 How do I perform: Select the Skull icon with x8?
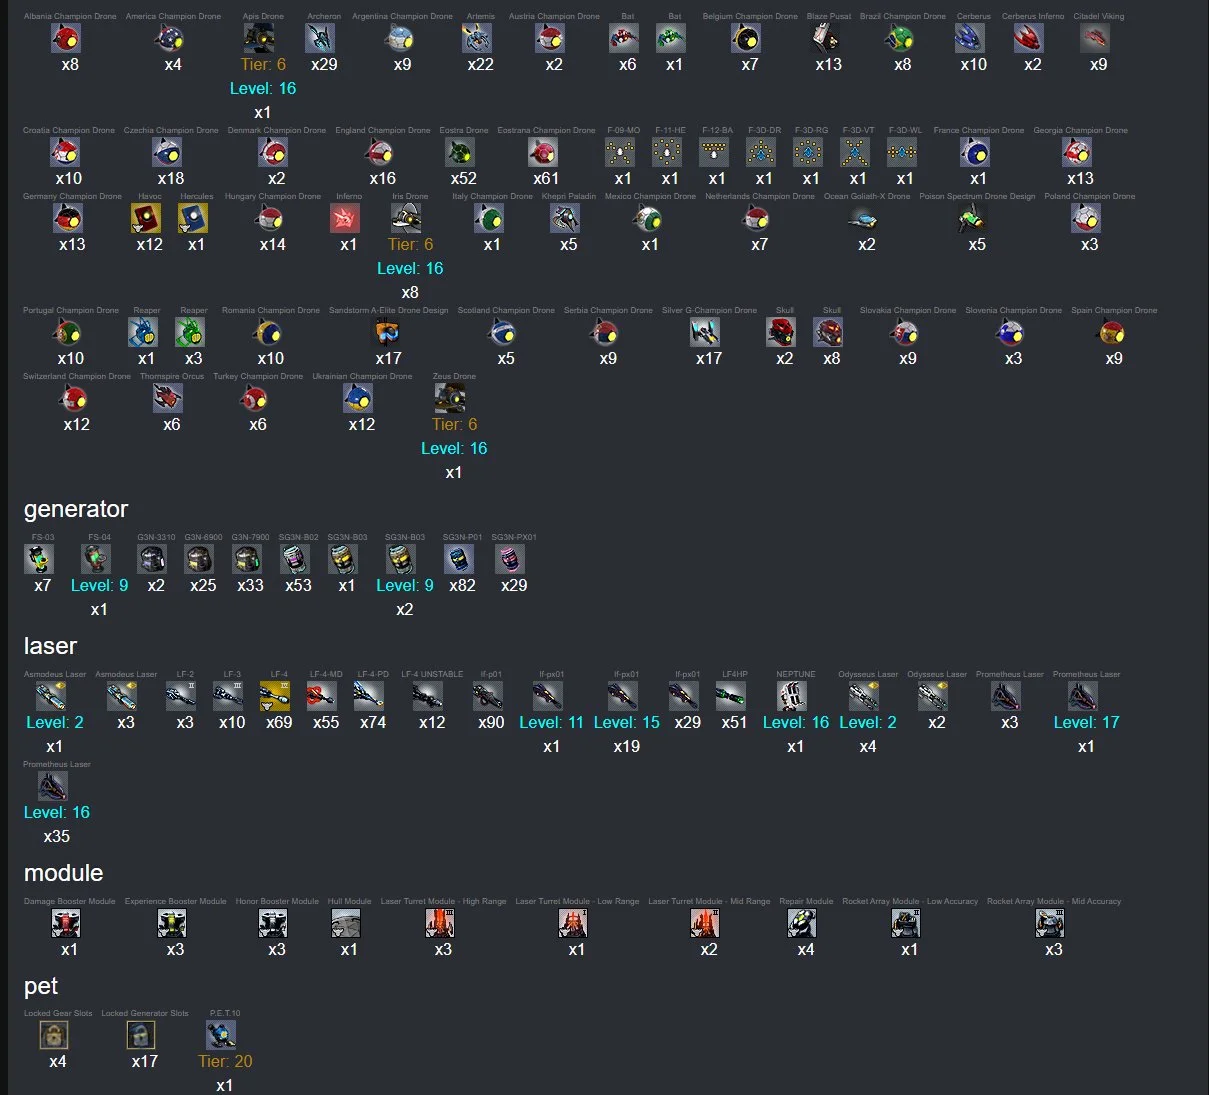[828, 332]
